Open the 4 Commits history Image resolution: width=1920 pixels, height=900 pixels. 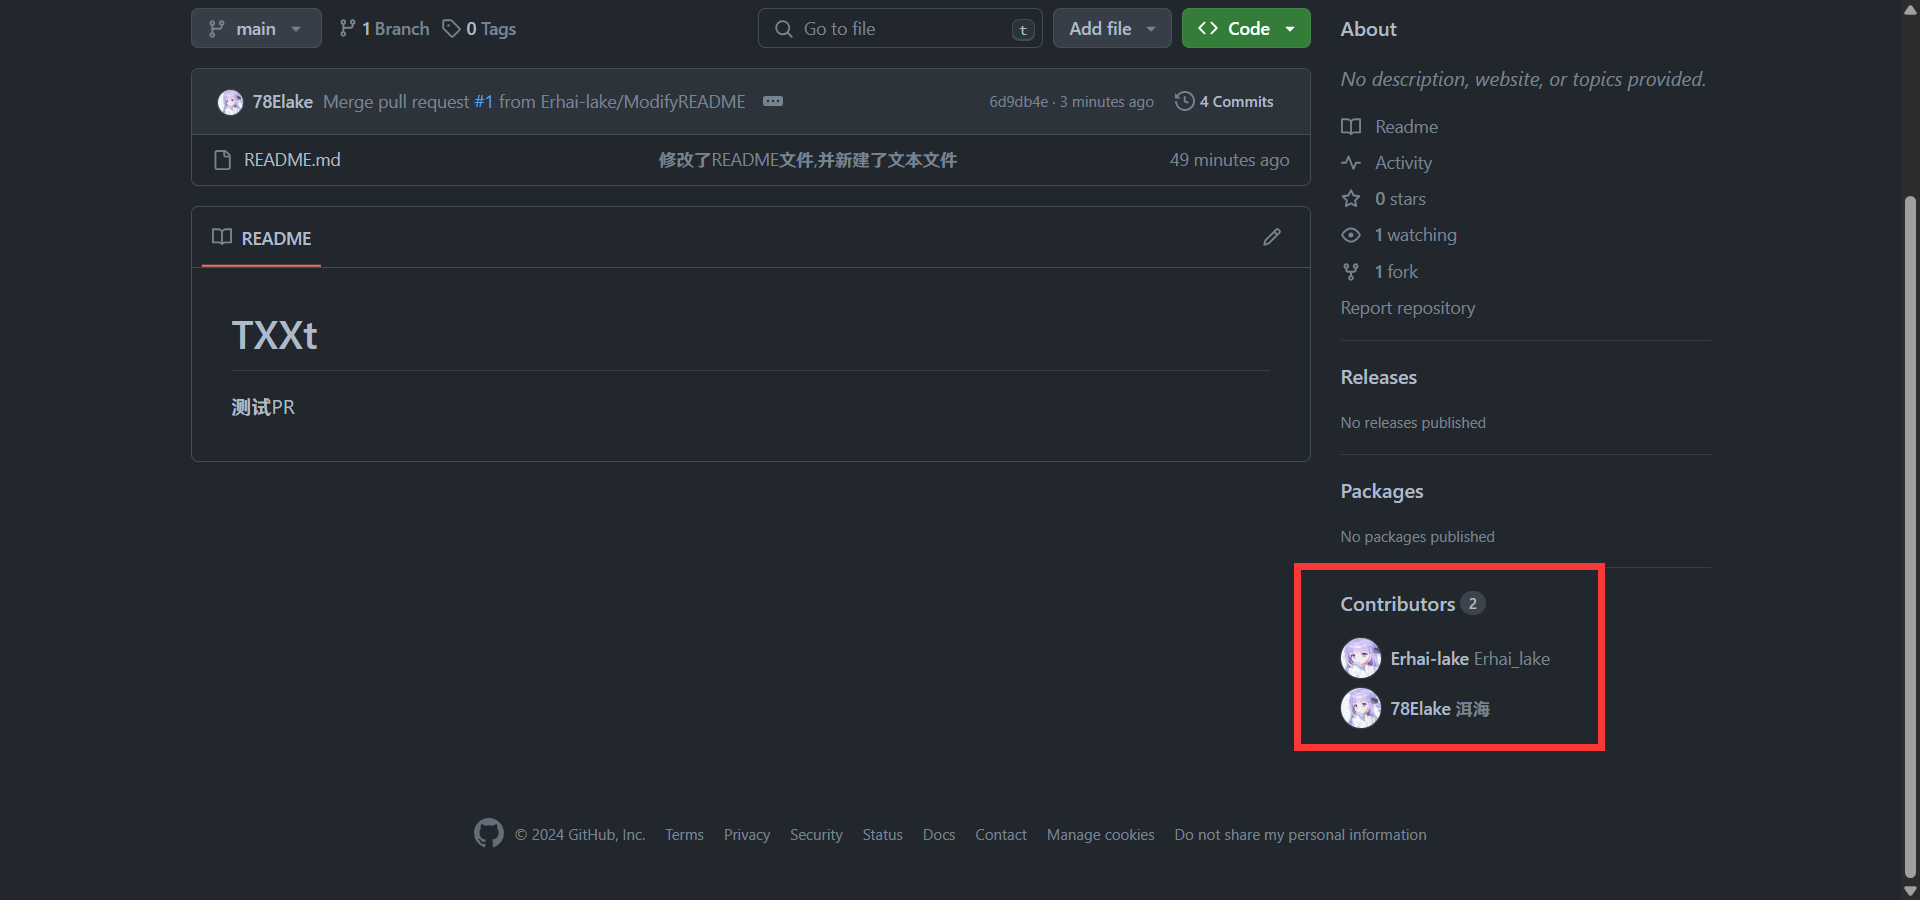point(1224,102)
